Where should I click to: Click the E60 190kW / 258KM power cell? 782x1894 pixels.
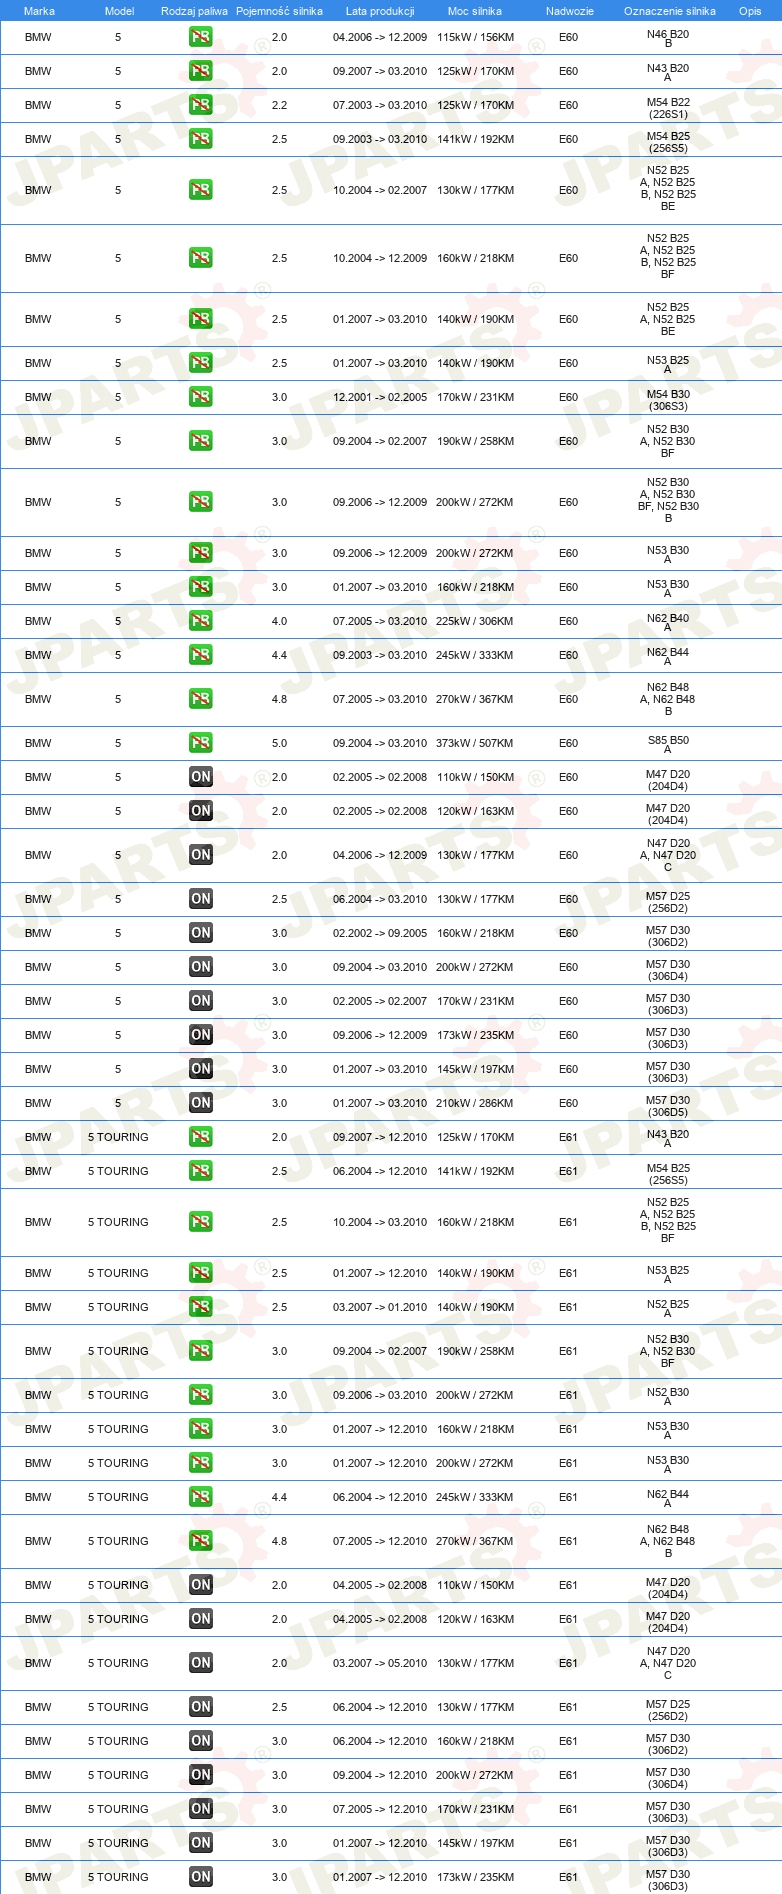tap(475, 441)
